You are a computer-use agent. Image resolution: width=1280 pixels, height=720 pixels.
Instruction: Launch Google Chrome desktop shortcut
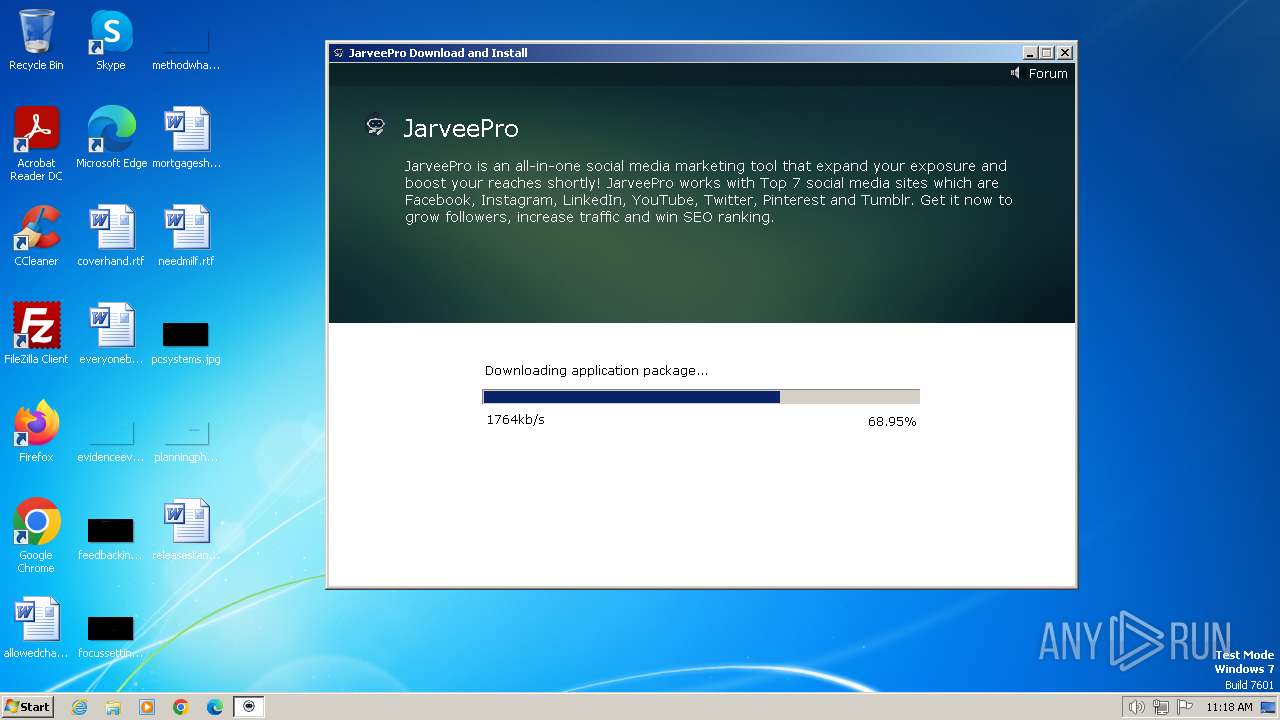point(36,535)
